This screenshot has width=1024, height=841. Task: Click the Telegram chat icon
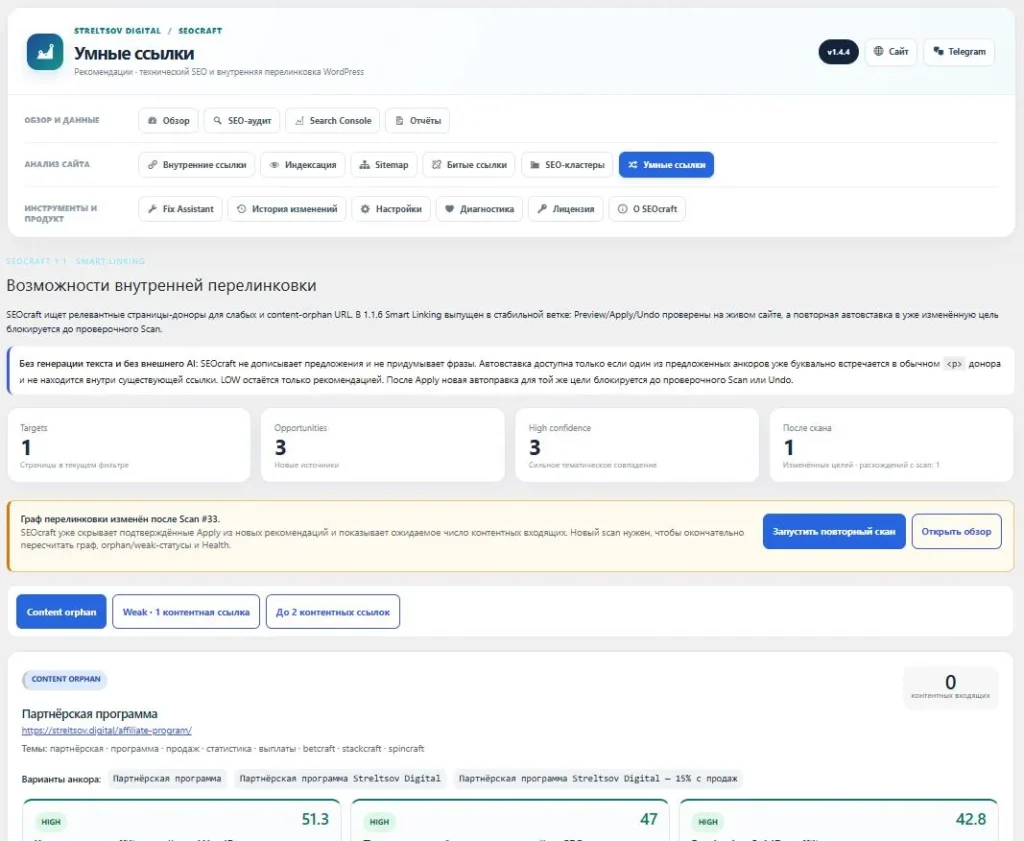point(938,51)
